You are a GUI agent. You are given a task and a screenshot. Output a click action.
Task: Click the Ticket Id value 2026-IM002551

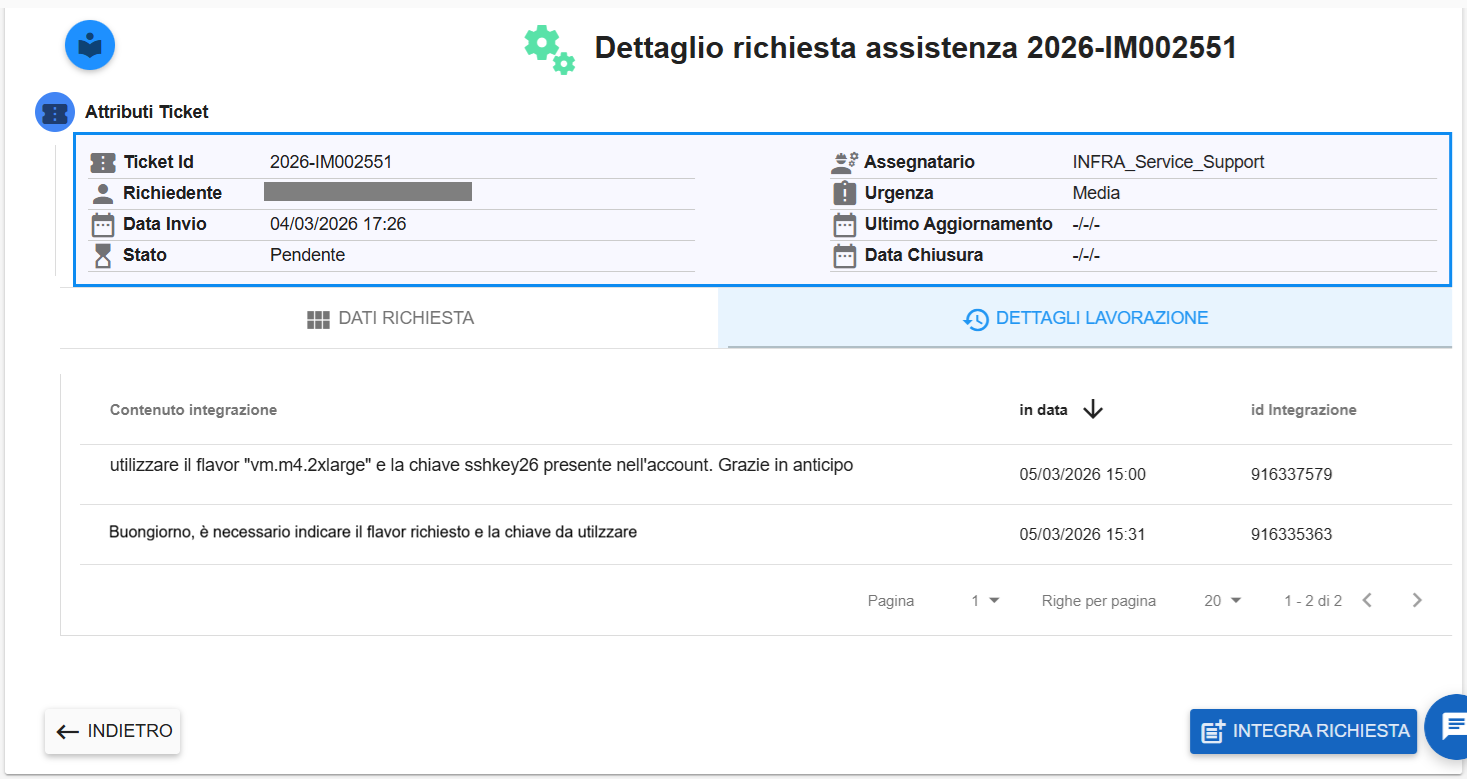331,162
